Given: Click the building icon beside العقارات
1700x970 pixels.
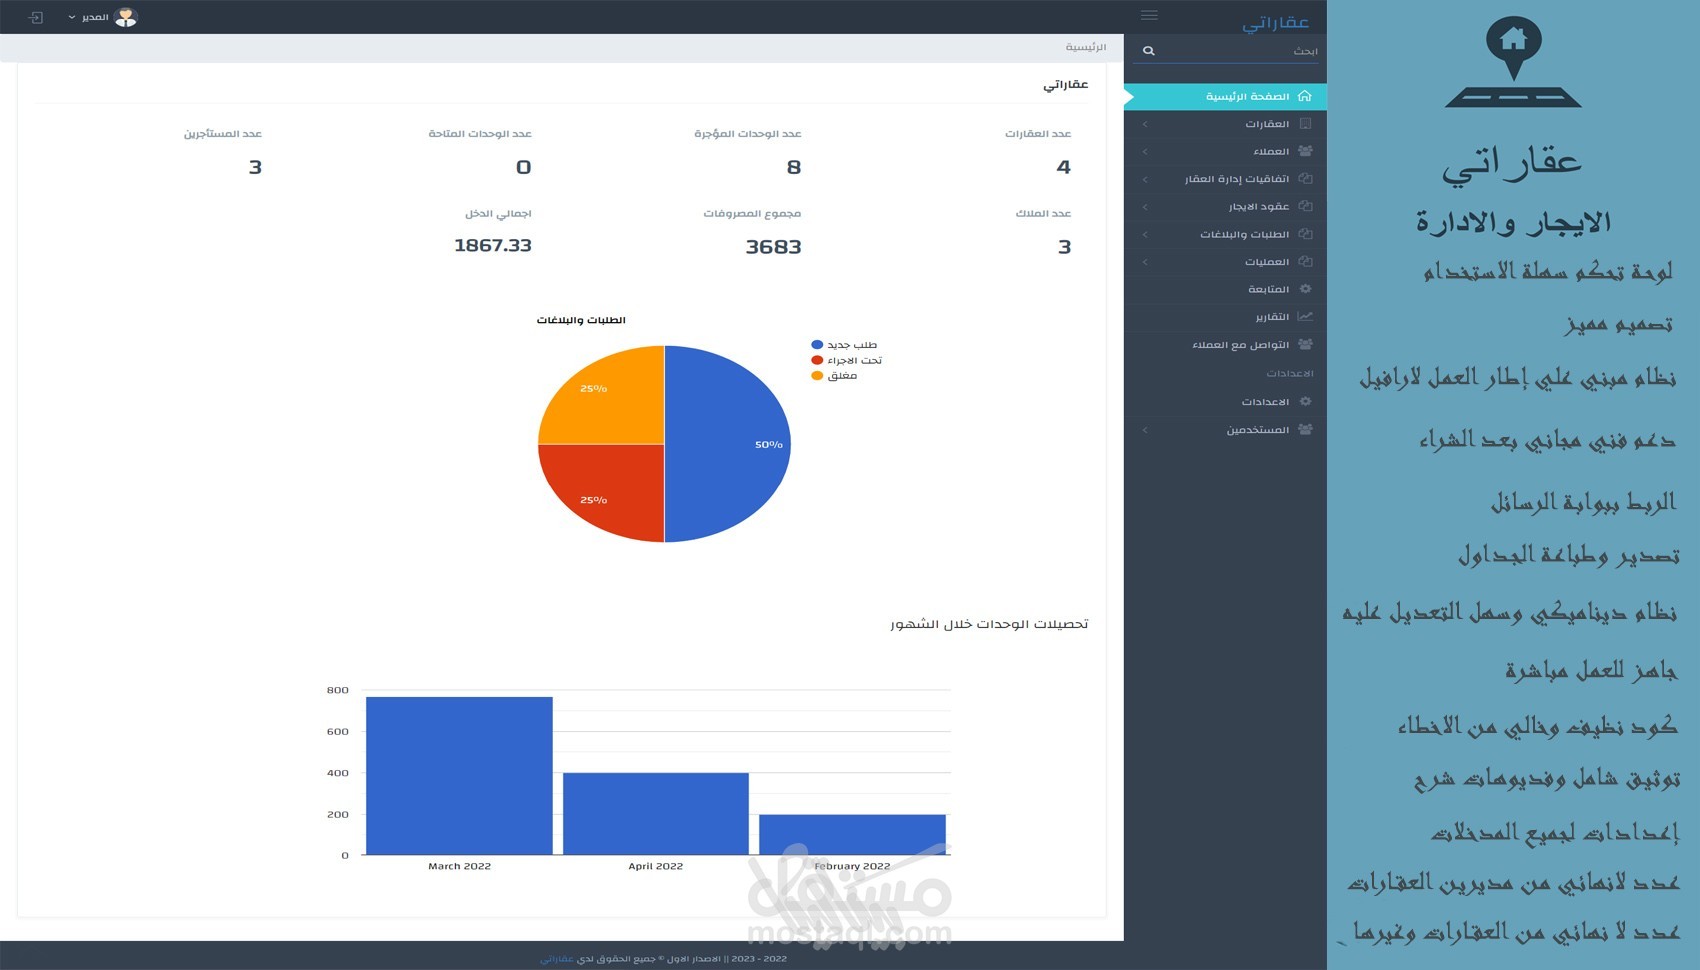Looking at the screenshot, I should pos(1305,124).
